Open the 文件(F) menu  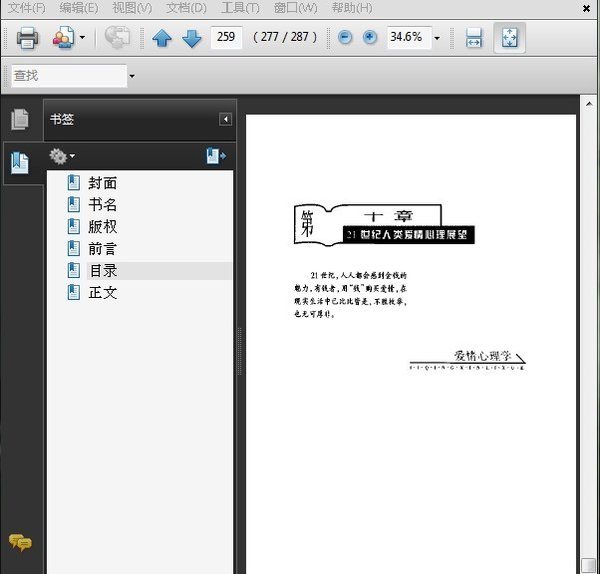[x=26, y=8]
